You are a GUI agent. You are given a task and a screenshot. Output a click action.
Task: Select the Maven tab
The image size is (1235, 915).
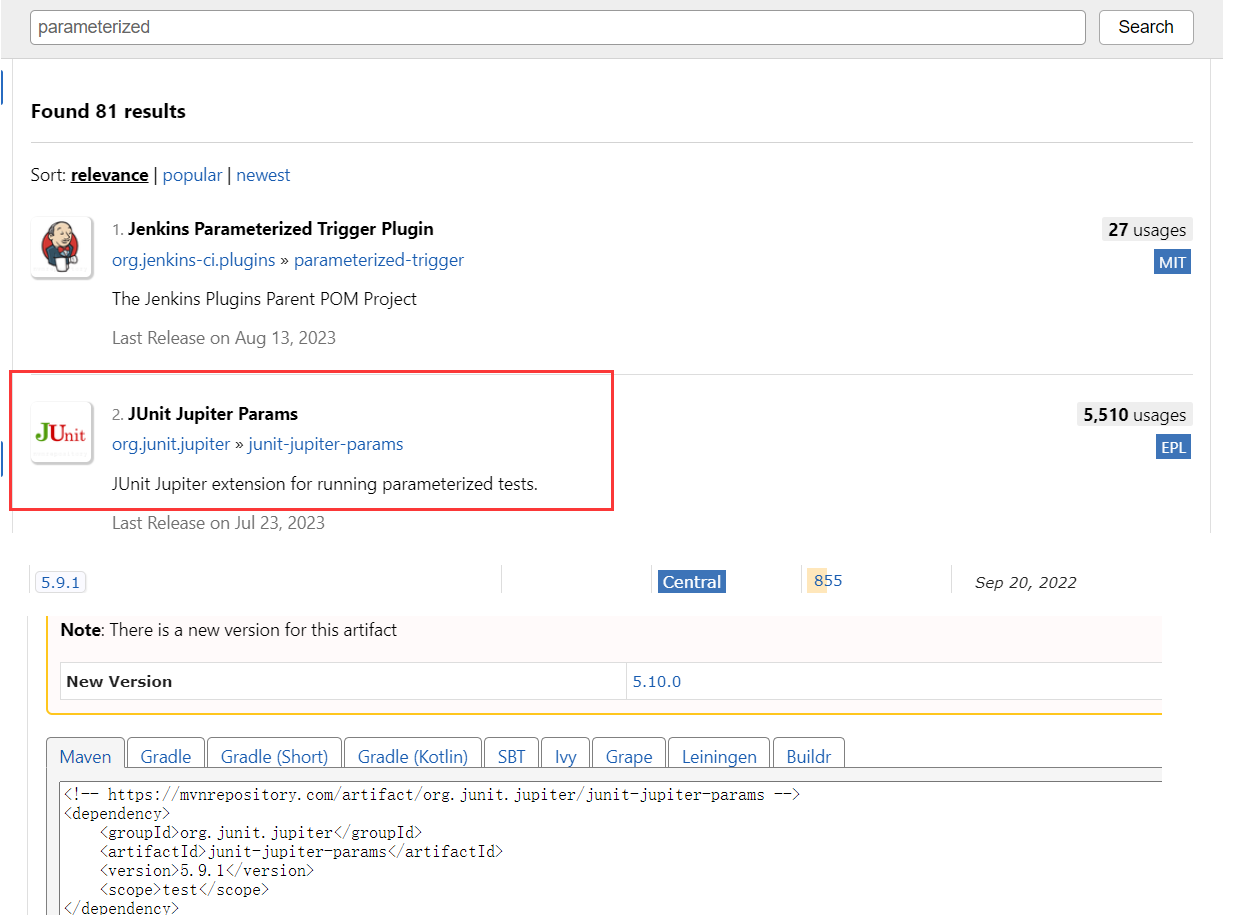(86, 756)
